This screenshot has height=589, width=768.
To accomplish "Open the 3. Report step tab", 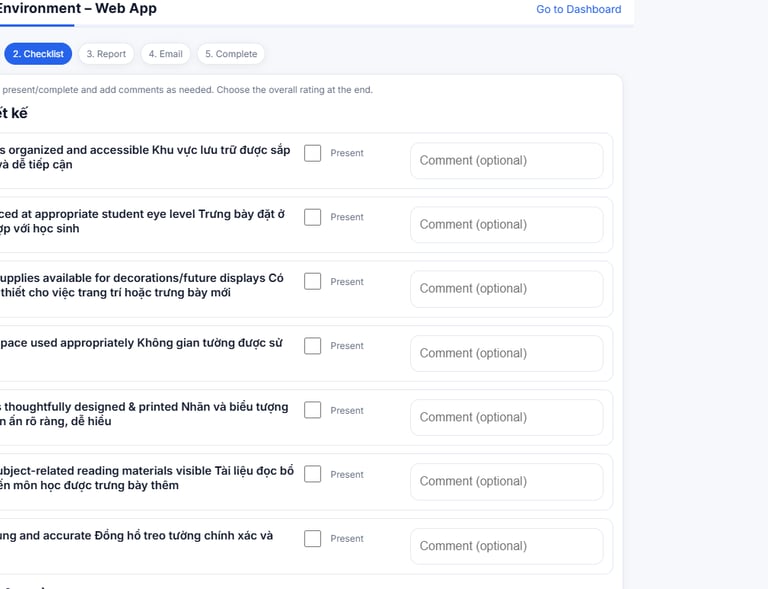I will tap(106, 54).
